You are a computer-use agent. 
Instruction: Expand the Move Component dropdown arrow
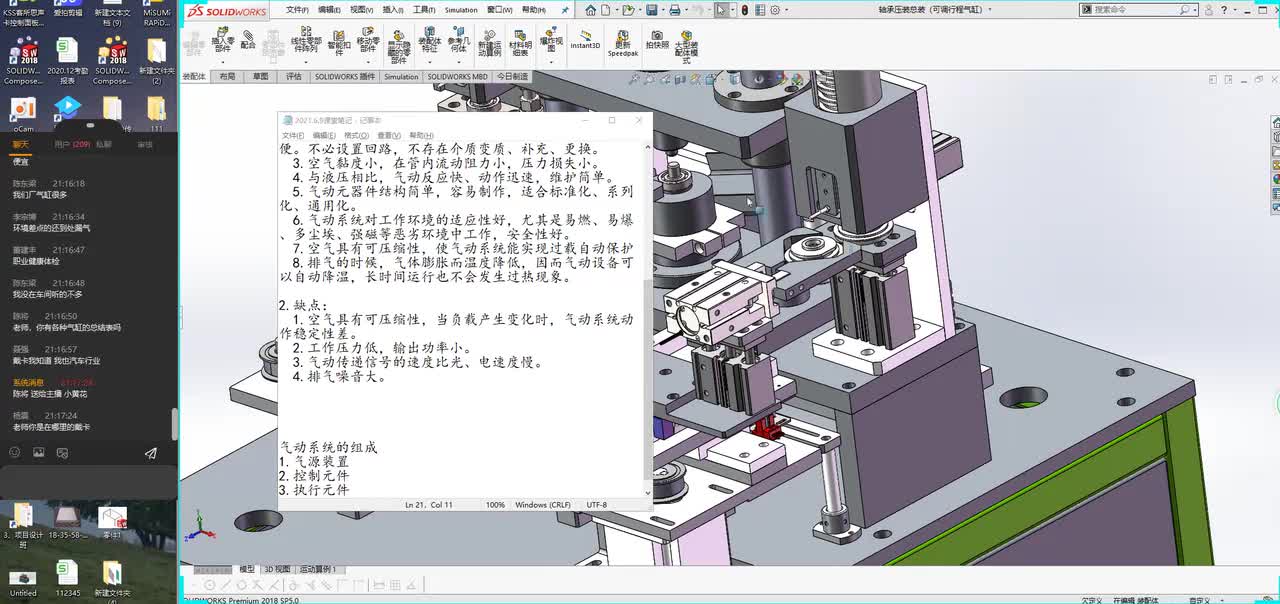pyautogui.click(x=368, y=62)
